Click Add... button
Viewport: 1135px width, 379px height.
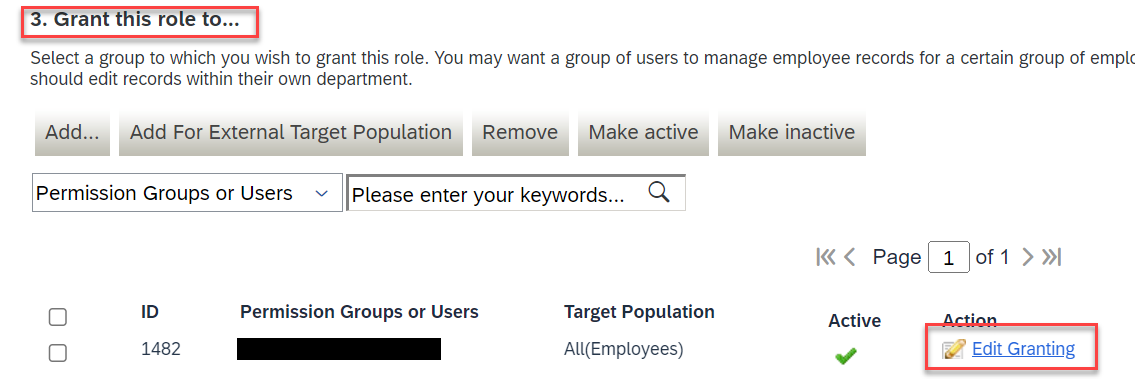click(72, 133)
